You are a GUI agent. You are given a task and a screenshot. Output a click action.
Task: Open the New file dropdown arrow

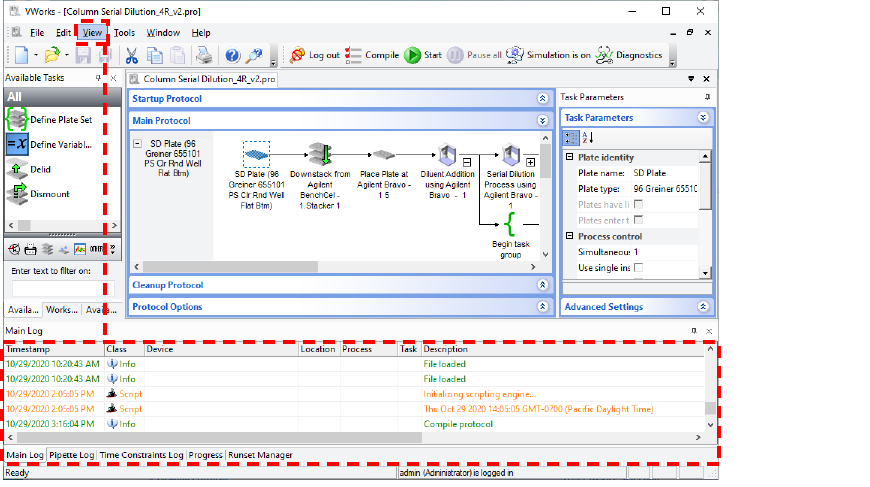(x=36, y=55)
